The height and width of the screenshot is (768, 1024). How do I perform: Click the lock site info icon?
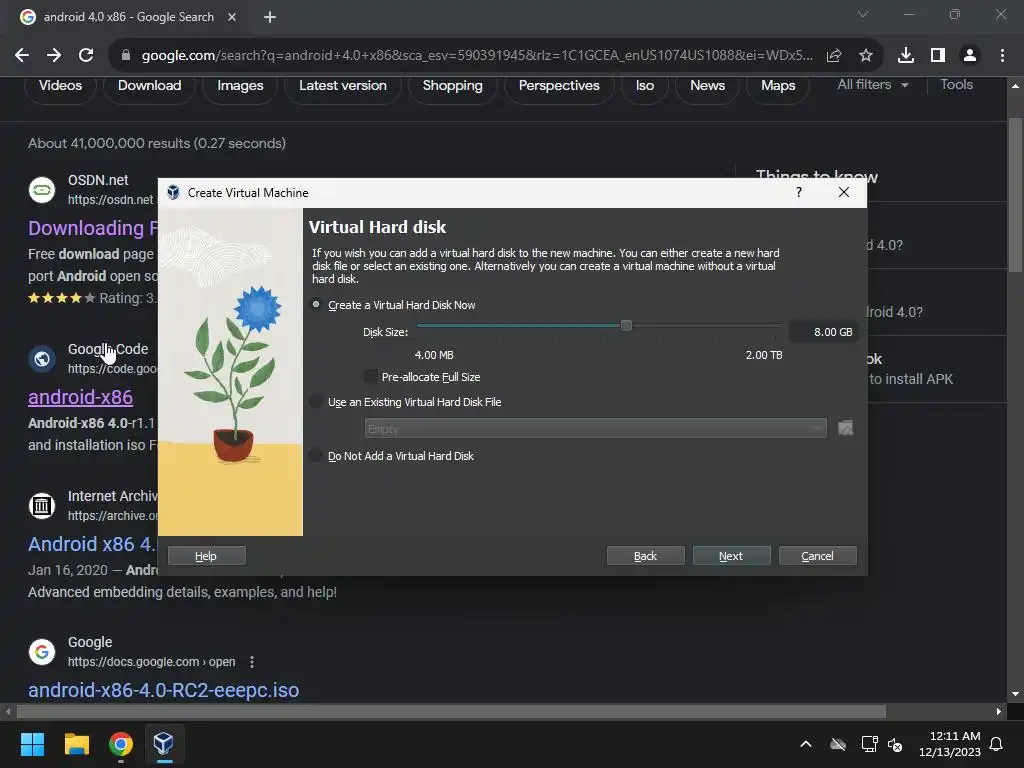tap(125, 56)
